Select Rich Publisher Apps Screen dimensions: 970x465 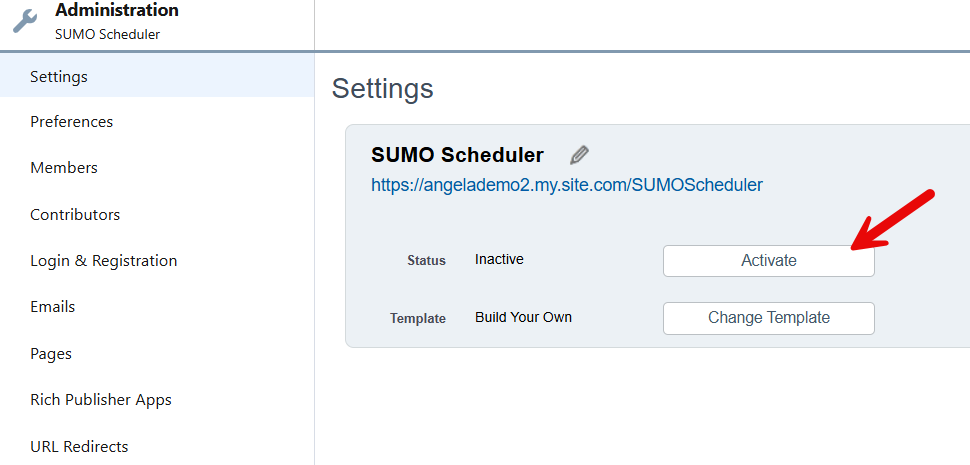(101, 400)
